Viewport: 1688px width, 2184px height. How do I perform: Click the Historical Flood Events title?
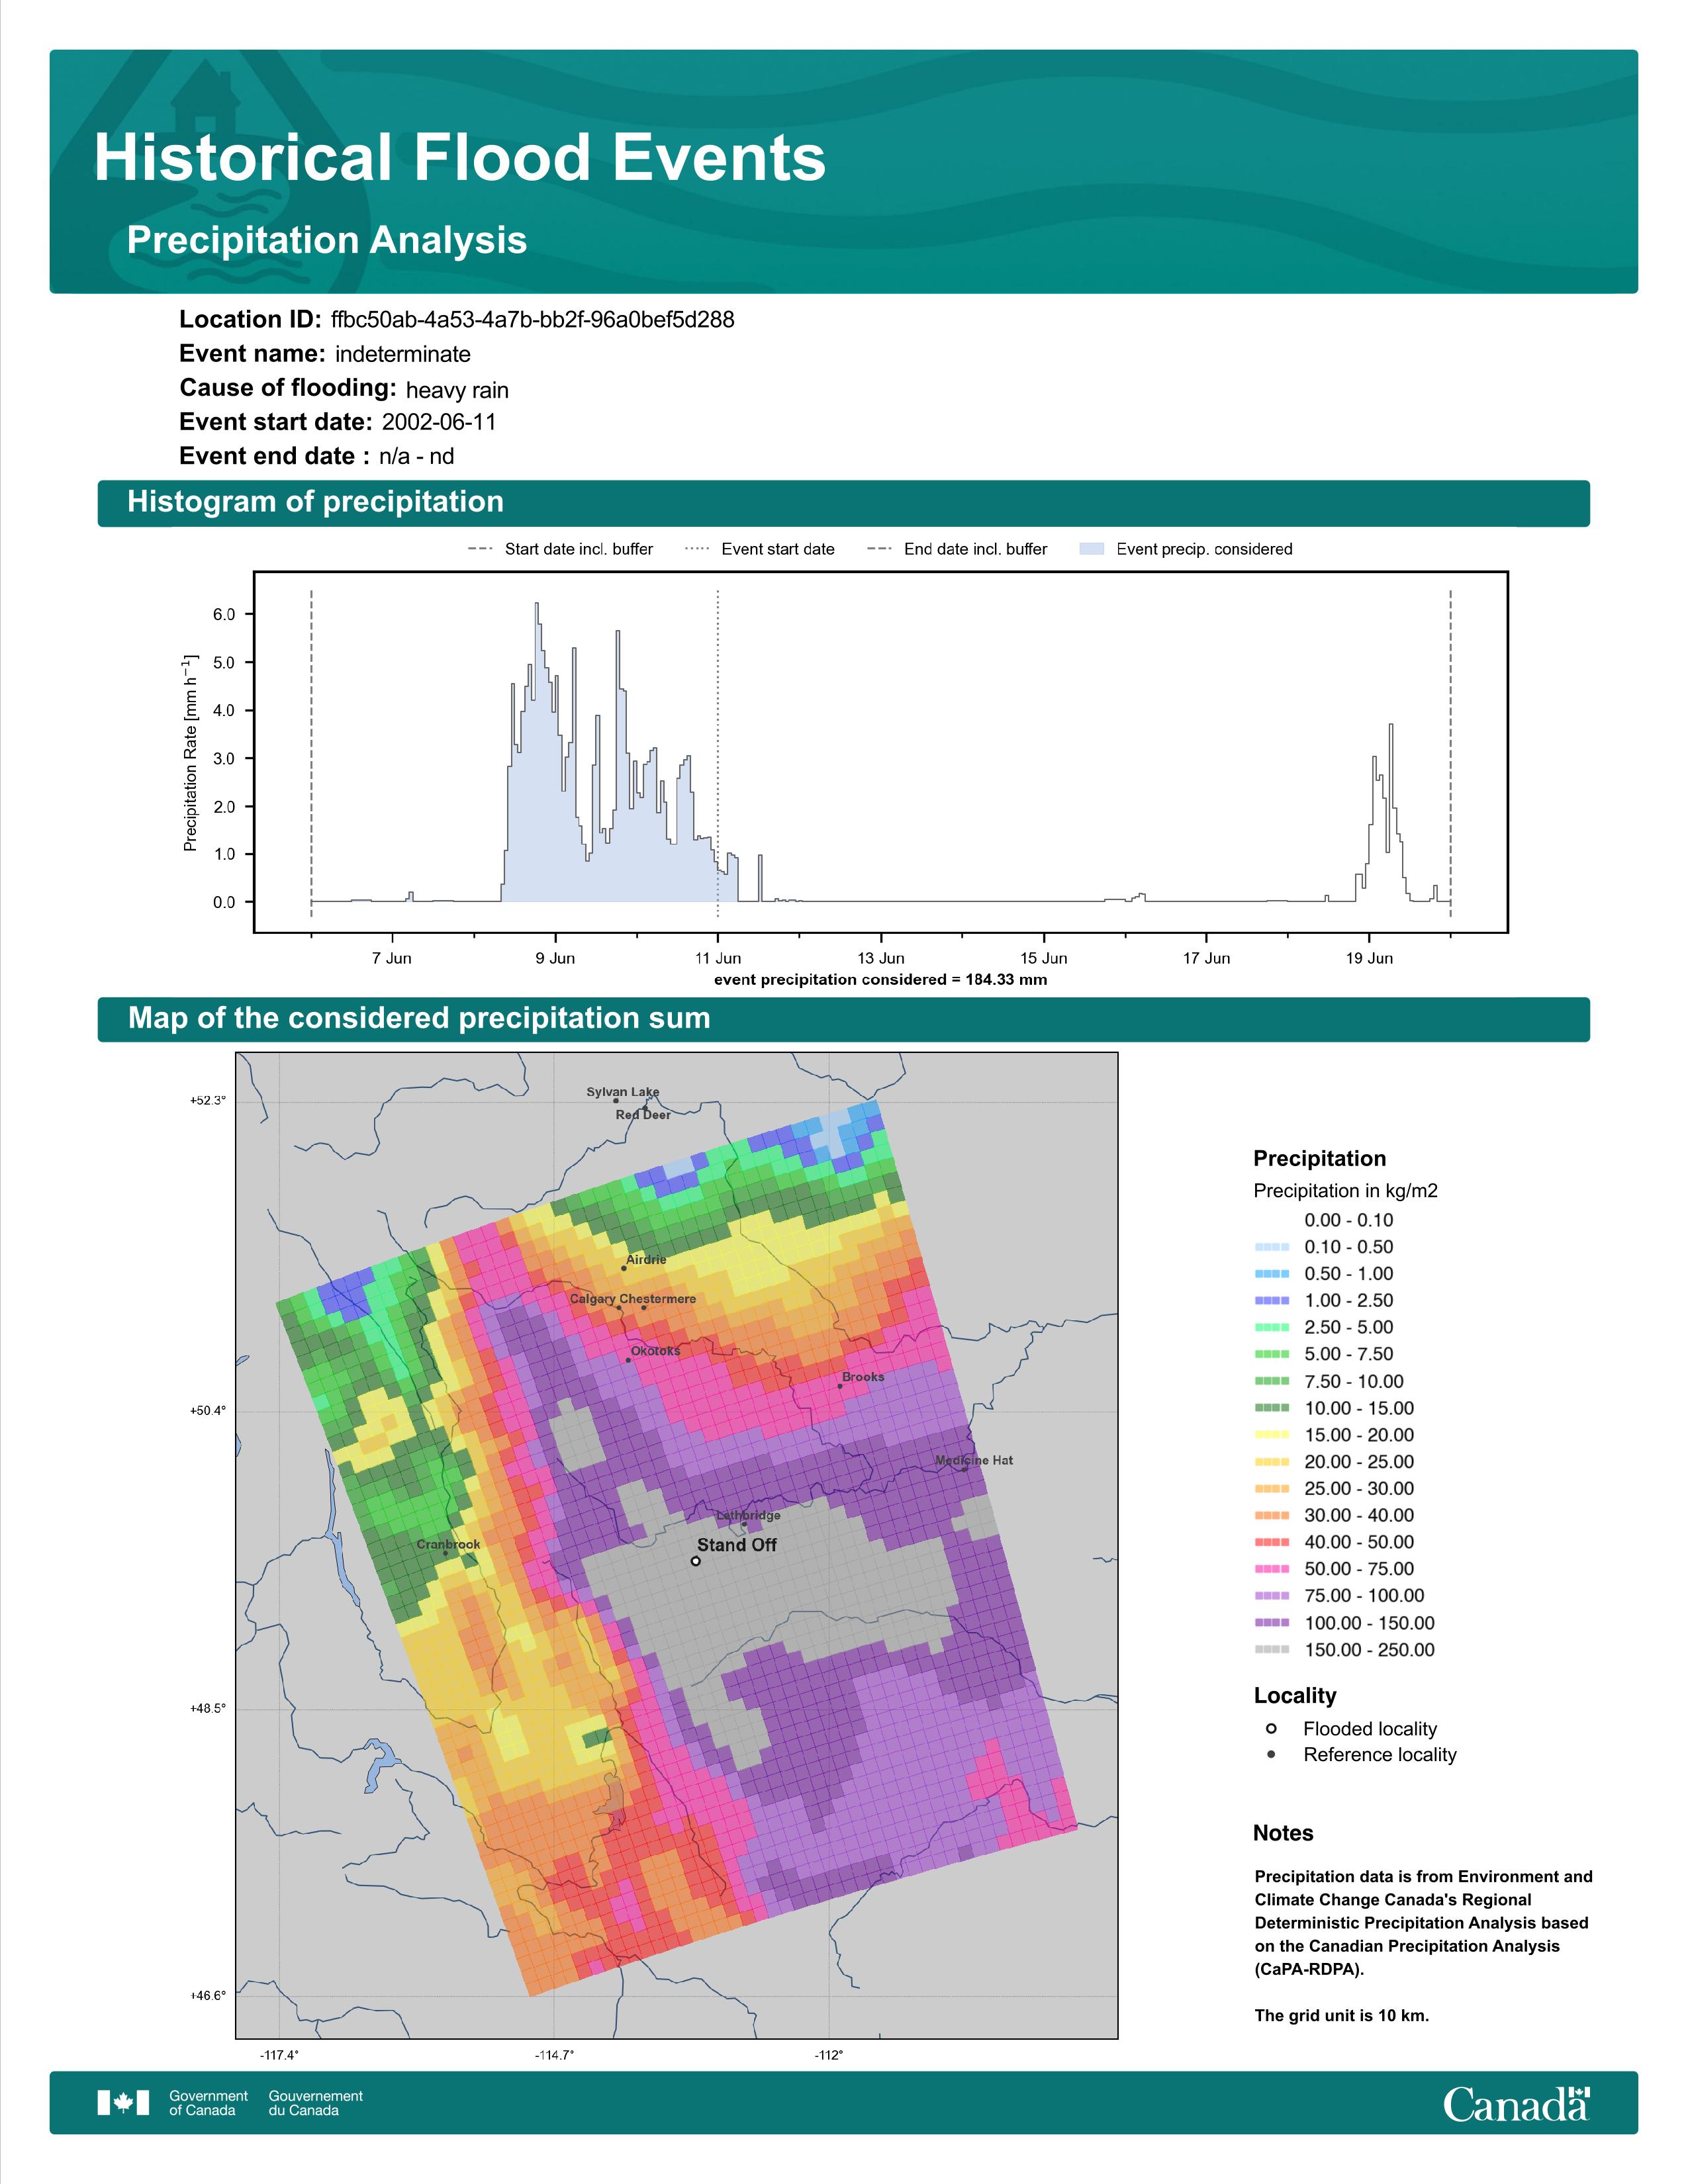click(460, 157)
